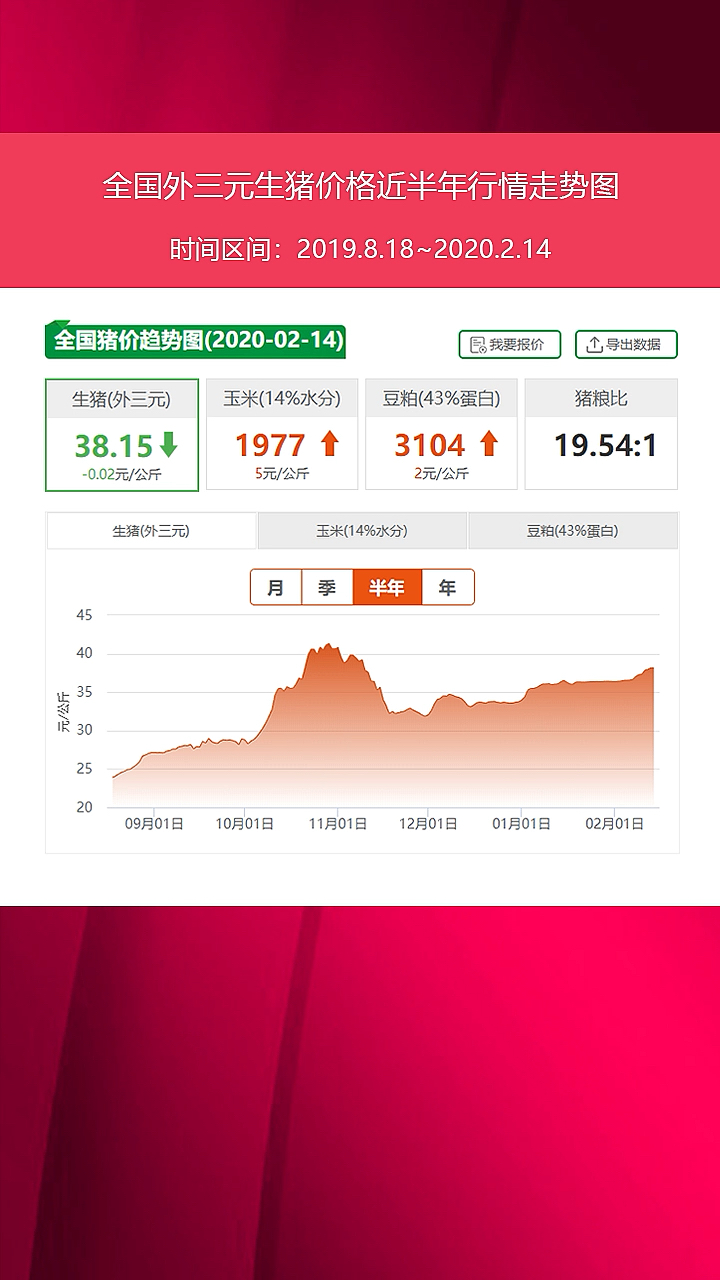Click the 19.54:1 ratio value
This screenshot has width=720, height=1280.
606,445
